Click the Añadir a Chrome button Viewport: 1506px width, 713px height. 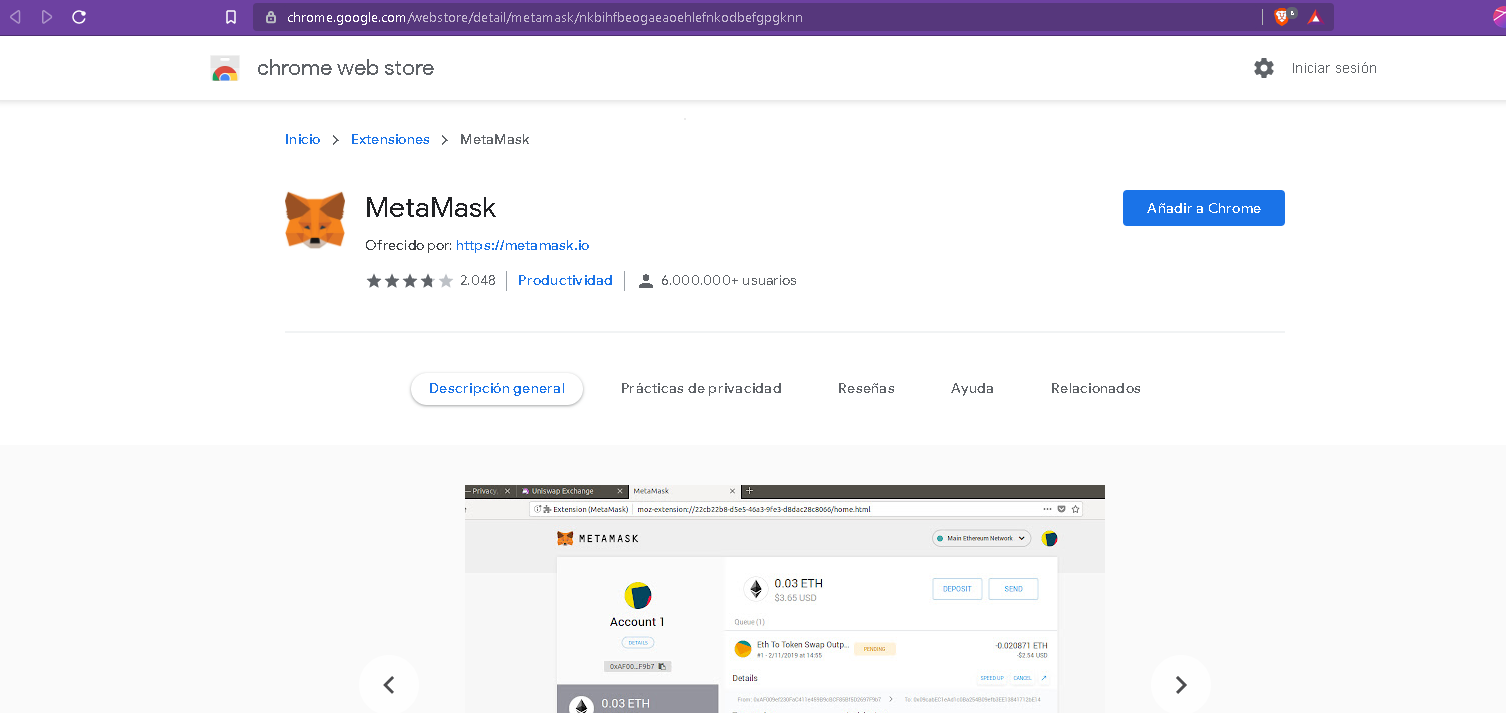[x=1204, y=208]
